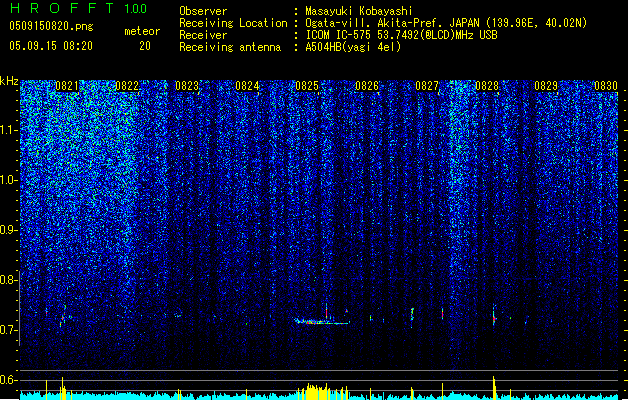This screenshot has height=400, width=629.
Task: Click the 0826 time marker
Action: click(367, 86)
